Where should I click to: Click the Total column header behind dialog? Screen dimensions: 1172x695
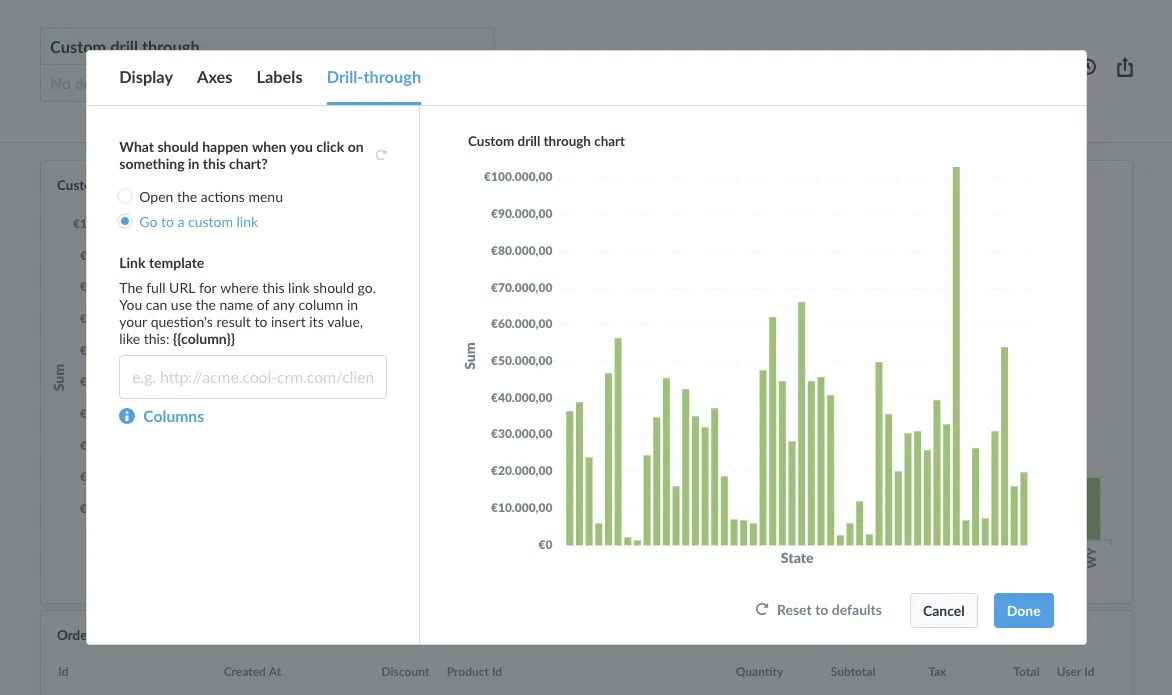coord(1026,672)
